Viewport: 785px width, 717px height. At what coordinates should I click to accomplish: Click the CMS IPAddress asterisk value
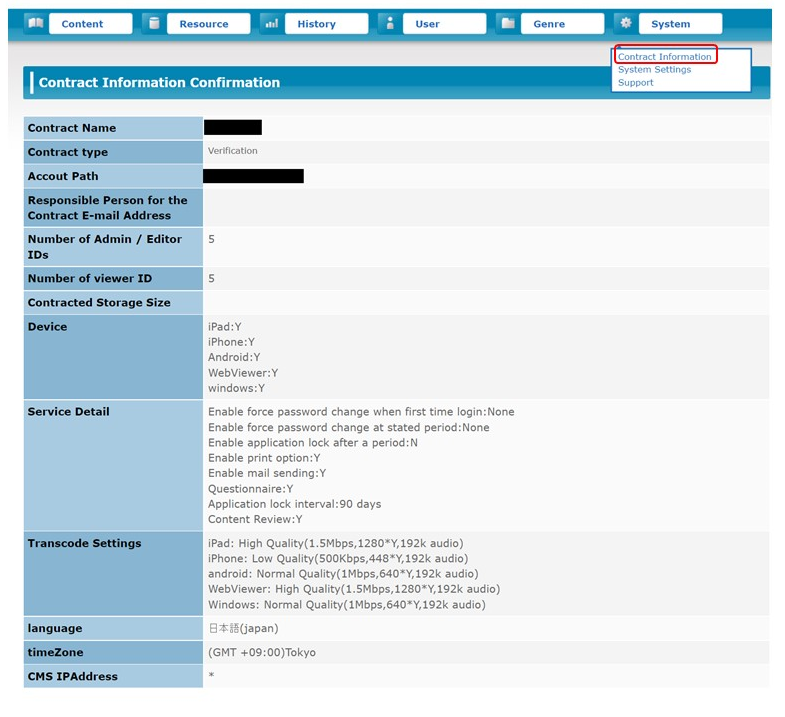[211, 675]
